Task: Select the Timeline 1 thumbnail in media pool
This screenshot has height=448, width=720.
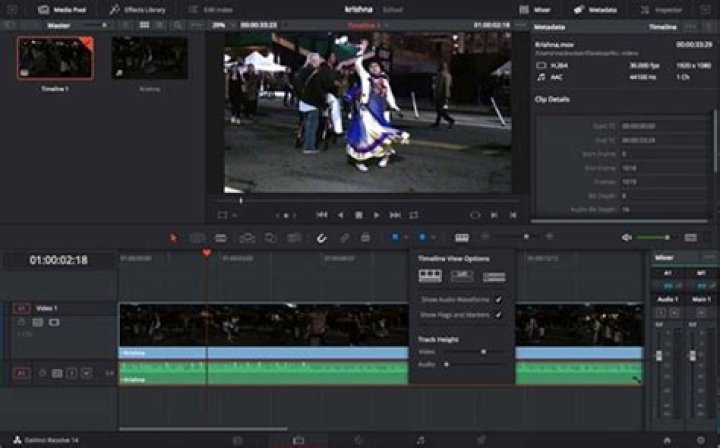Action: (55, 59)
